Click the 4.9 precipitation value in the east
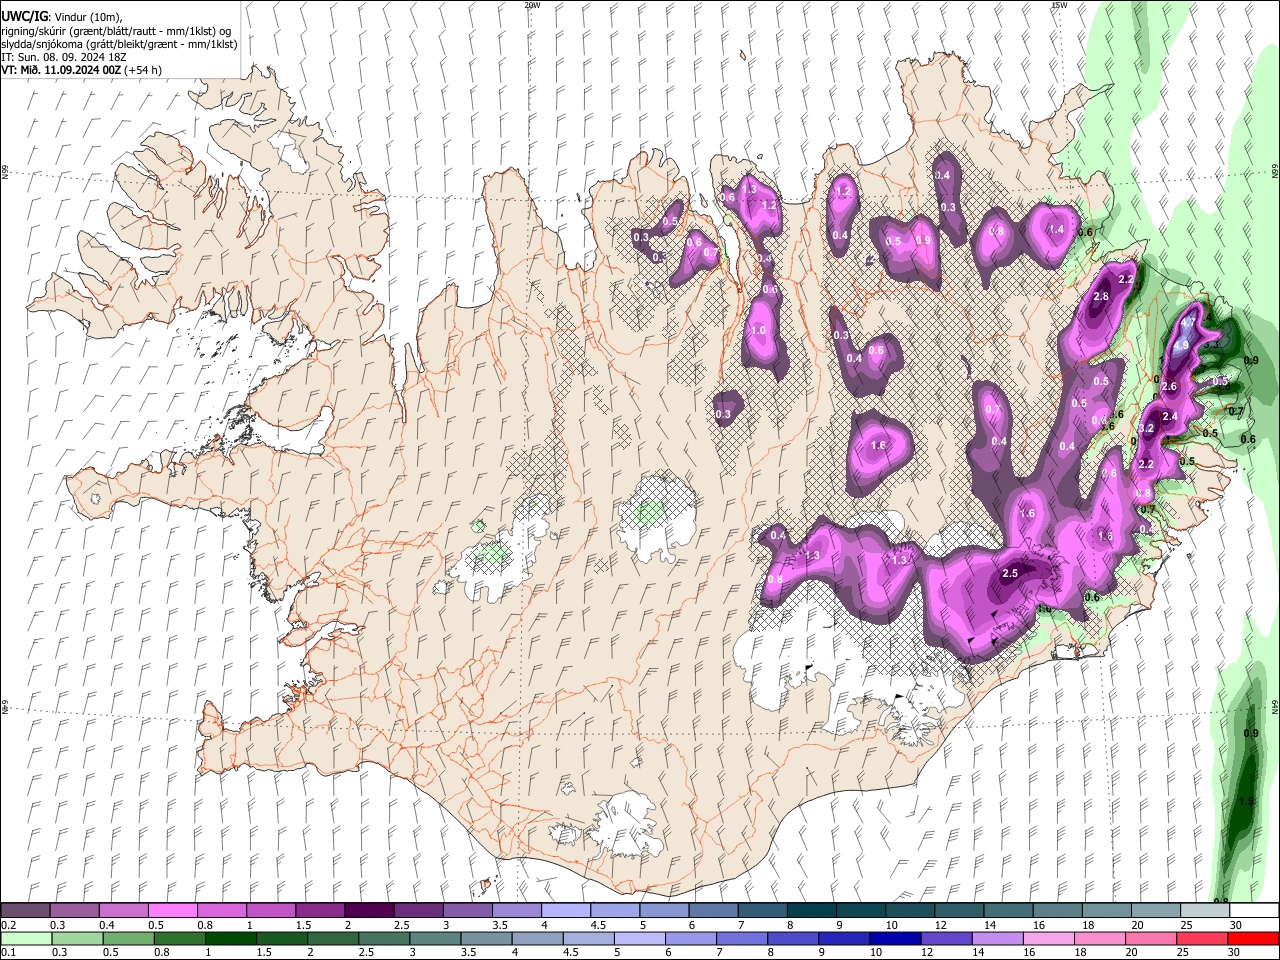 [1181, 346]
